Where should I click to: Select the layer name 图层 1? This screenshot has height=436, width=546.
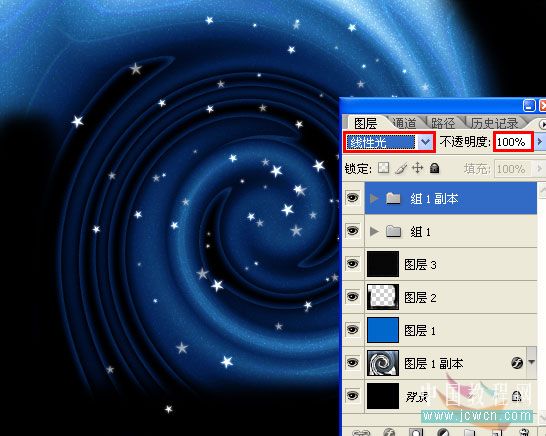pos(420,330)
